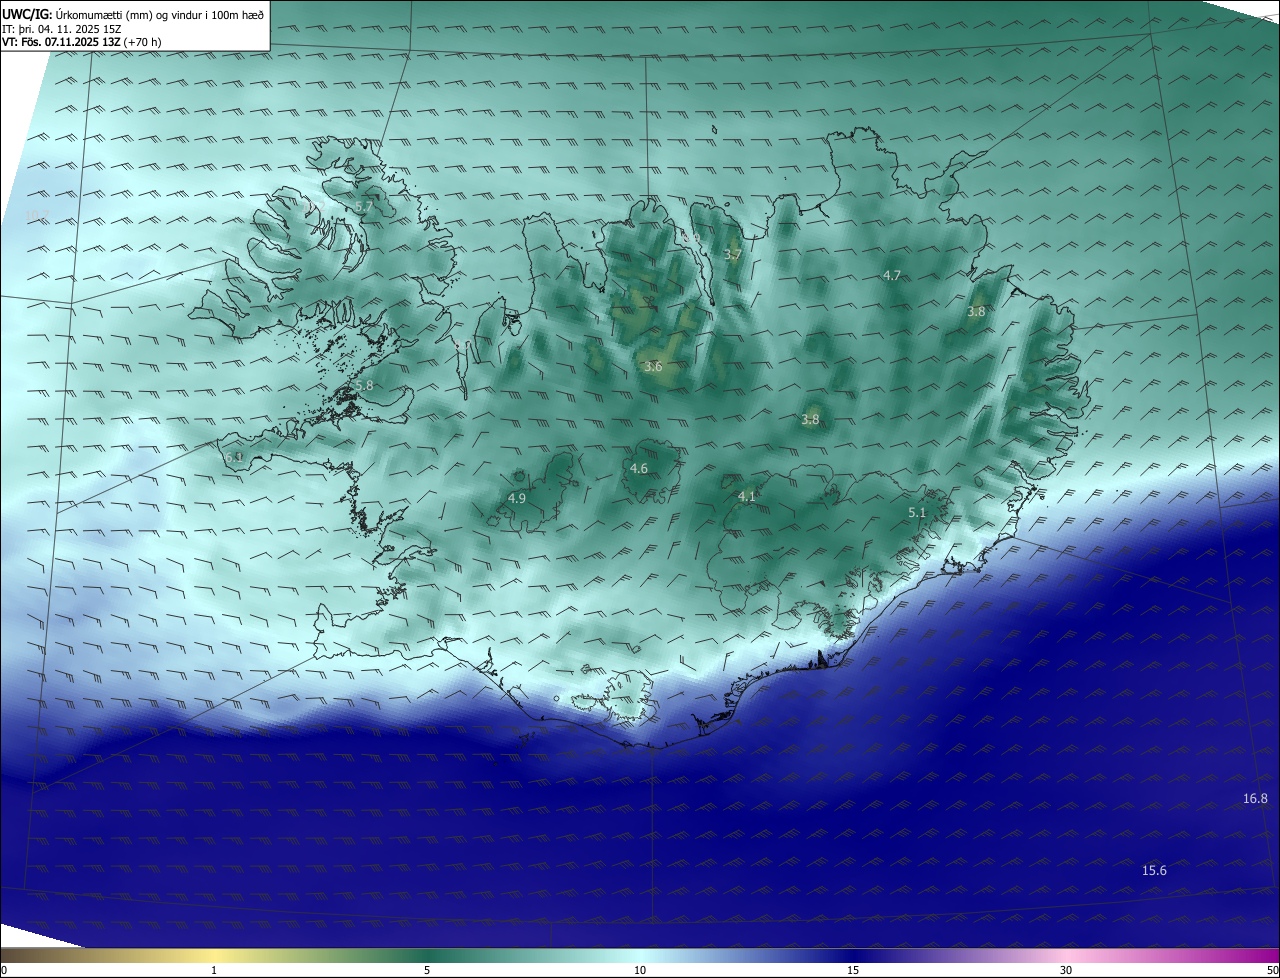Click the 3.6 precipitation value label
This screenshot has width=1280, height=978.
[x=653, y=367]
